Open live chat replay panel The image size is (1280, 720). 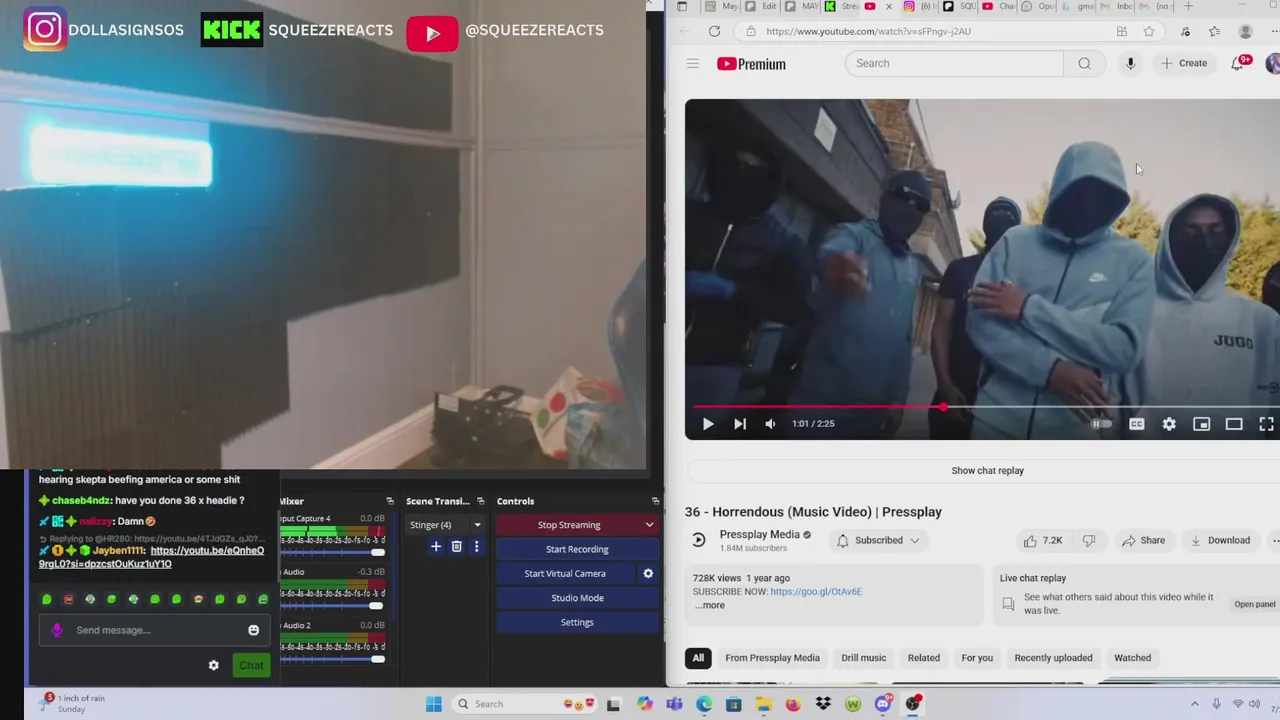pos(1254,604)
